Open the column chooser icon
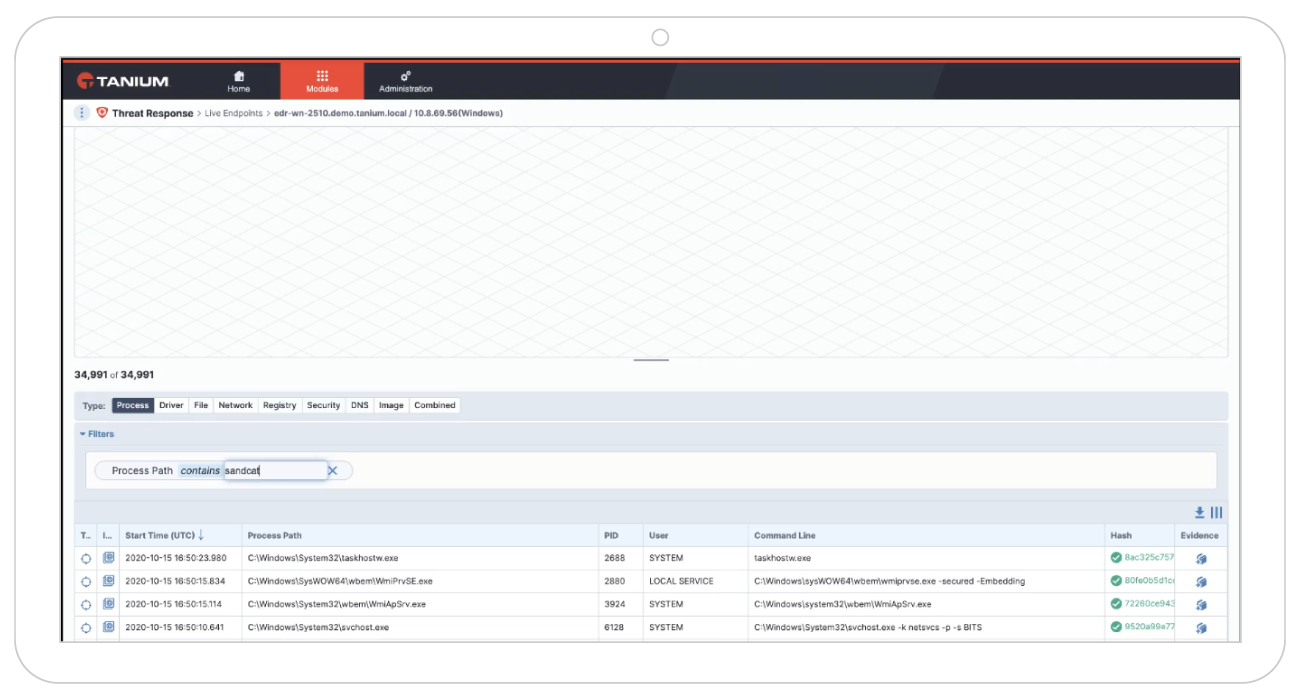The image size is (1300, 700). click(1217, 512)
